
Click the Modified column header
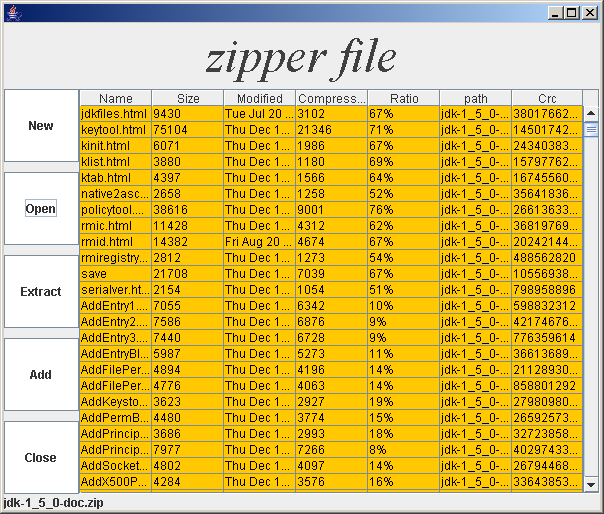click(259, 98)
